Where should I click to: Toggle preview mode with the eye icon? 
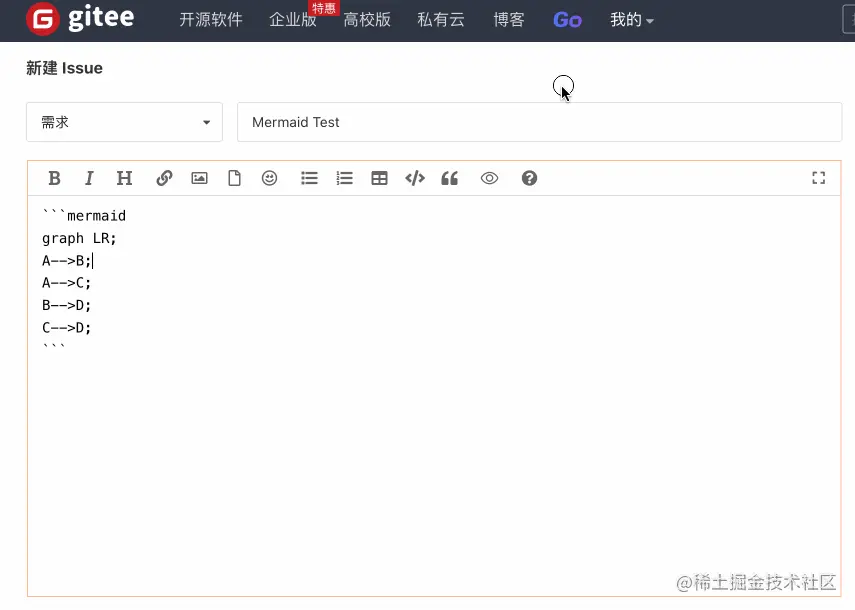pyautogui.click(x=490, y=178)
